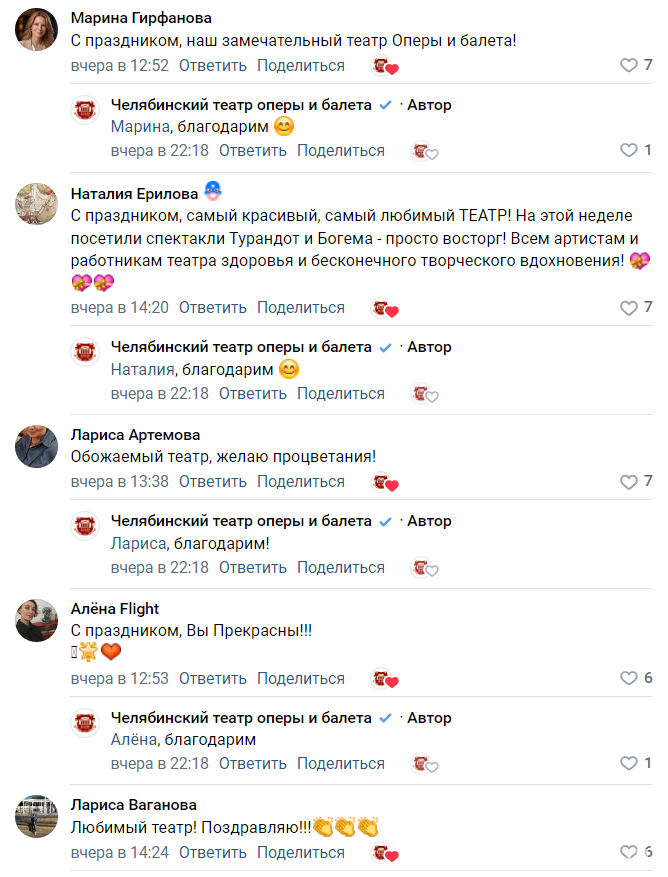
Task: Open Лариса Артемова's profile name link
Action: click(x=135, y=435)
